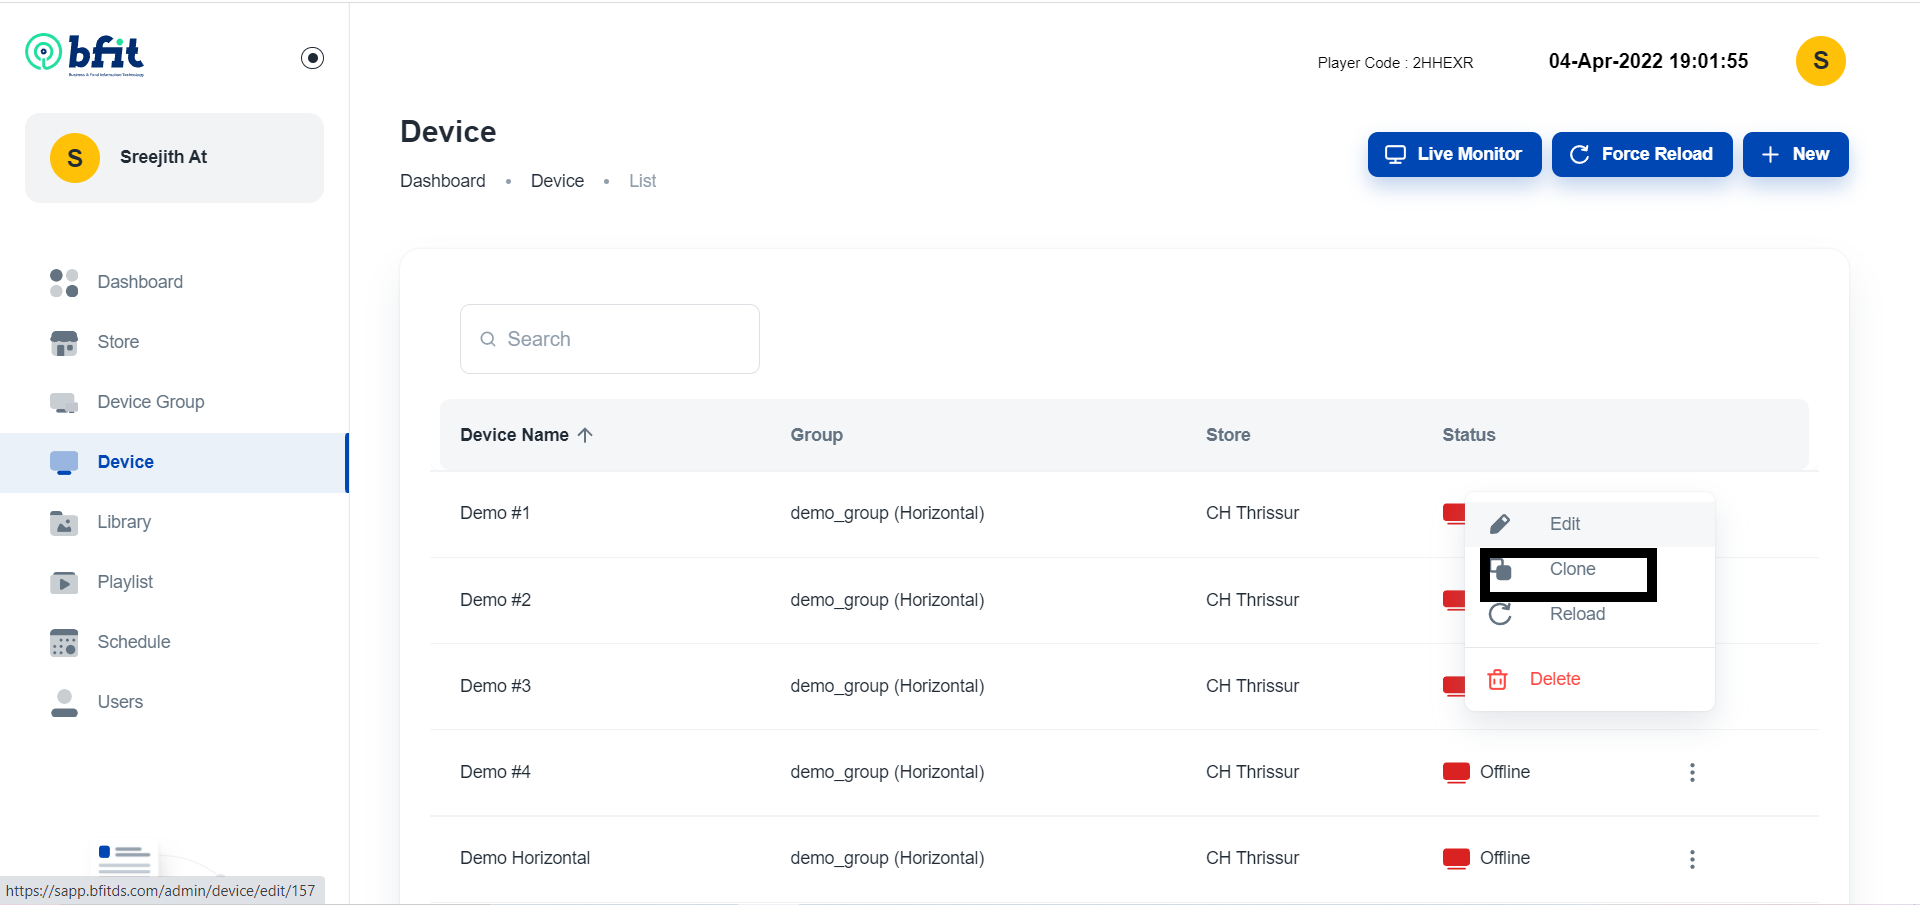
Task: Click the bfit logo
Action: pos(85,54)
